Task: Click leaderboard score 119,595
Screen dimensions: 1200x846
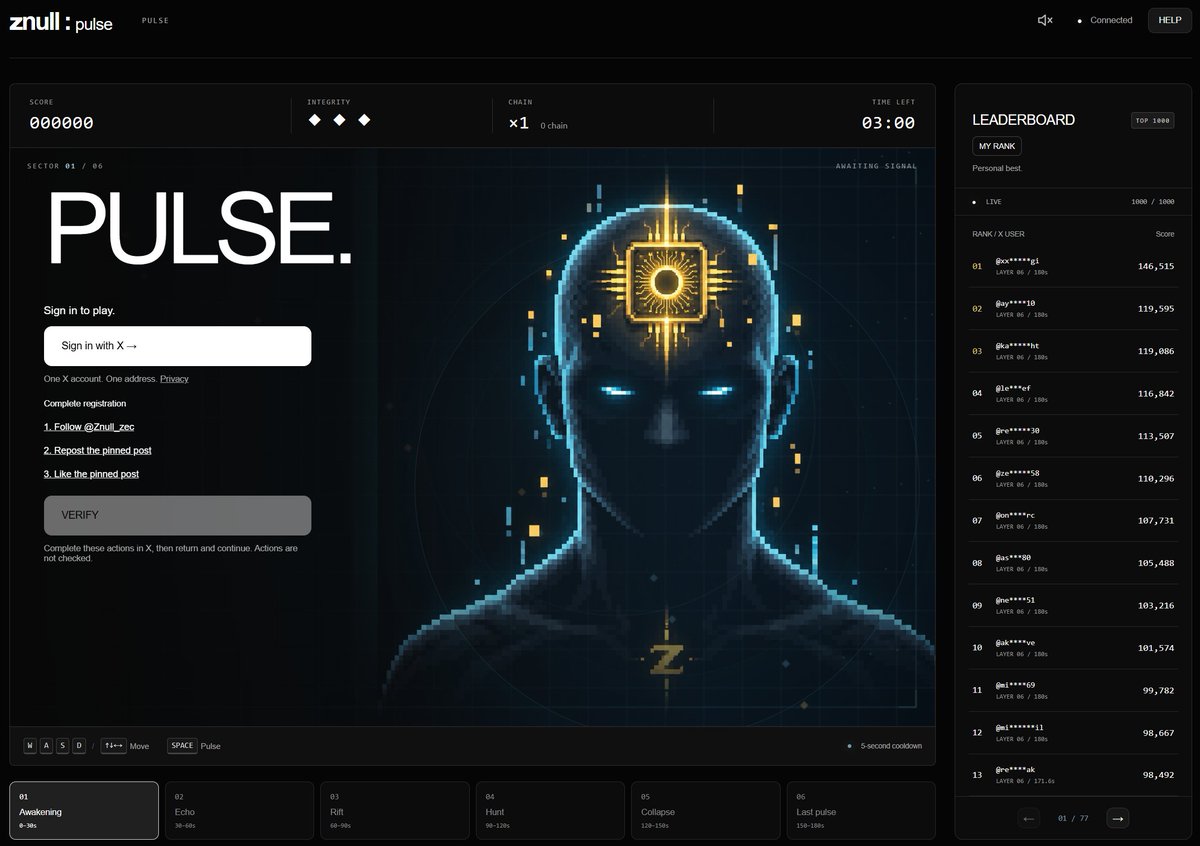Action: (1156, 309)
